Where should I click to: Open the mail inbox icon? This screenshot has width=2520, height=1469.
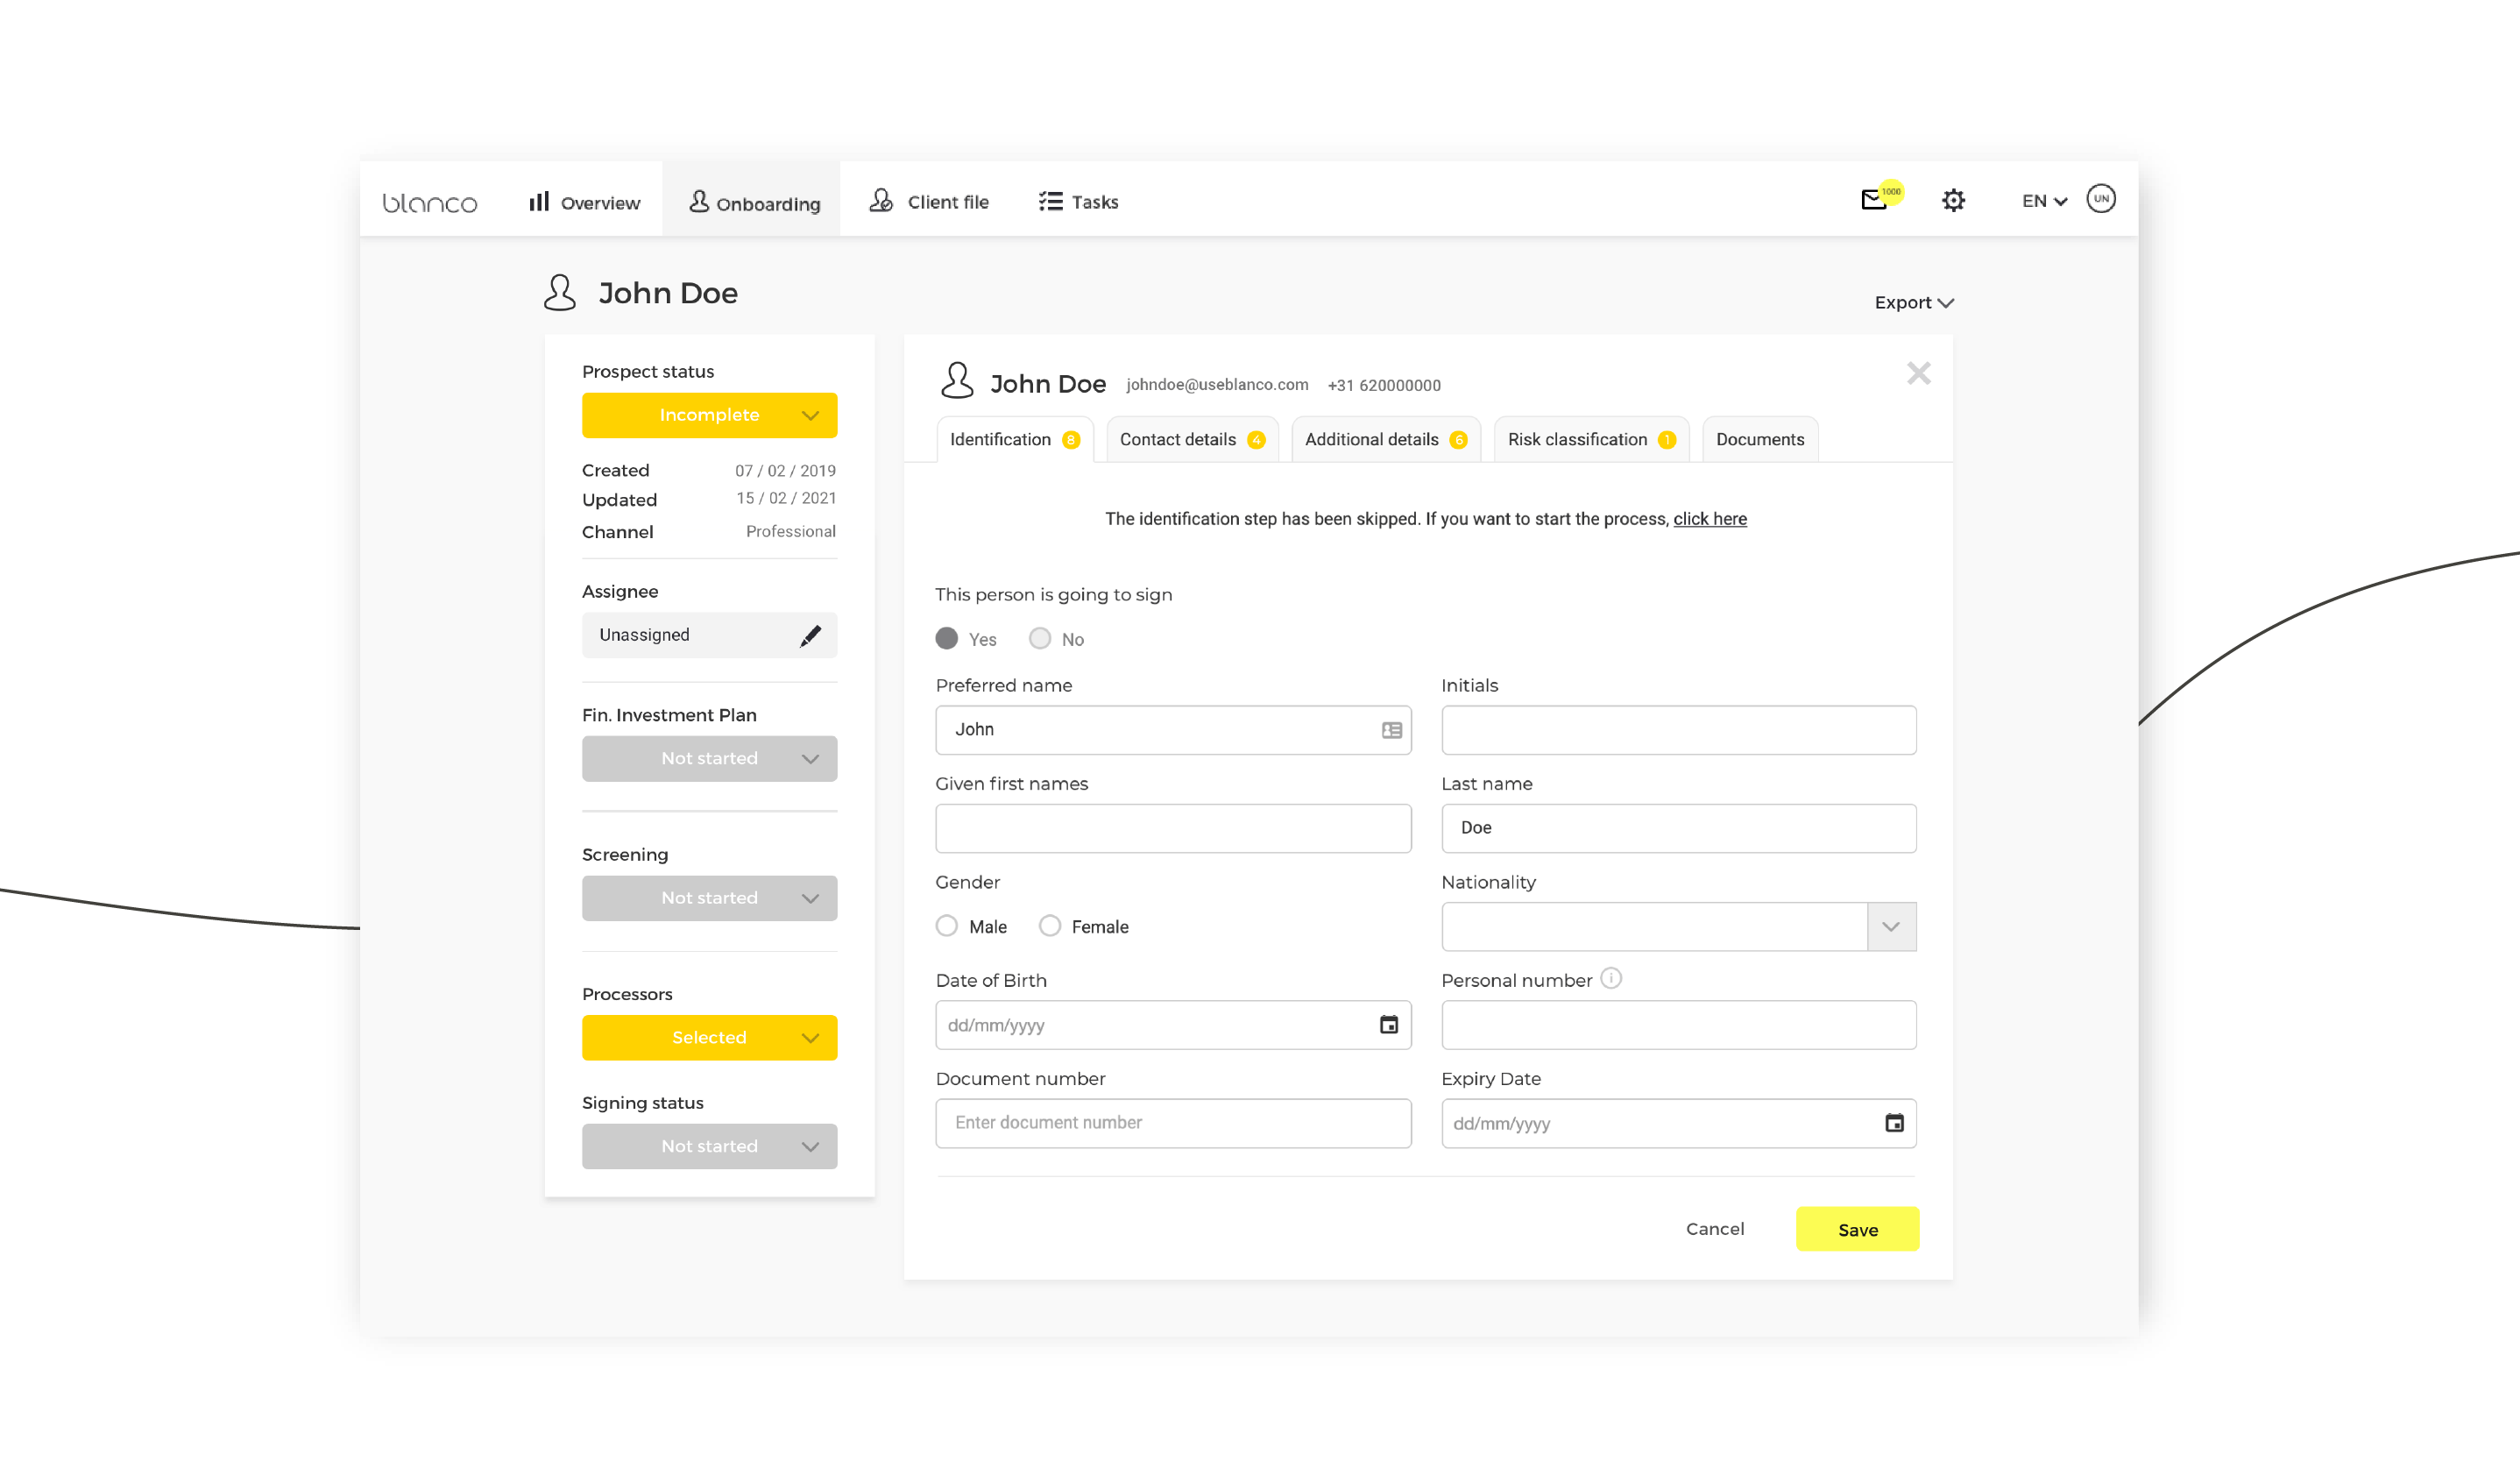[1873, 200]
